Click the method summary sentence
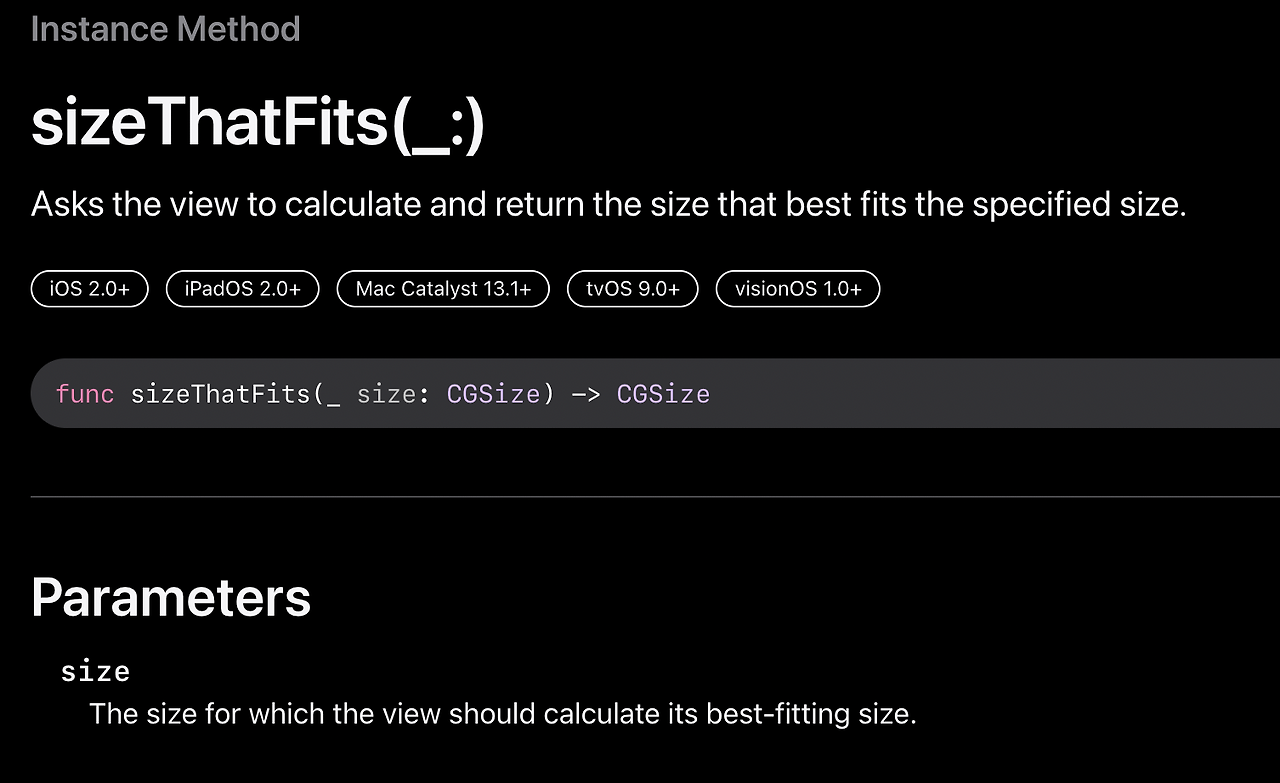Screen dimensions: 1280x783 609,204
